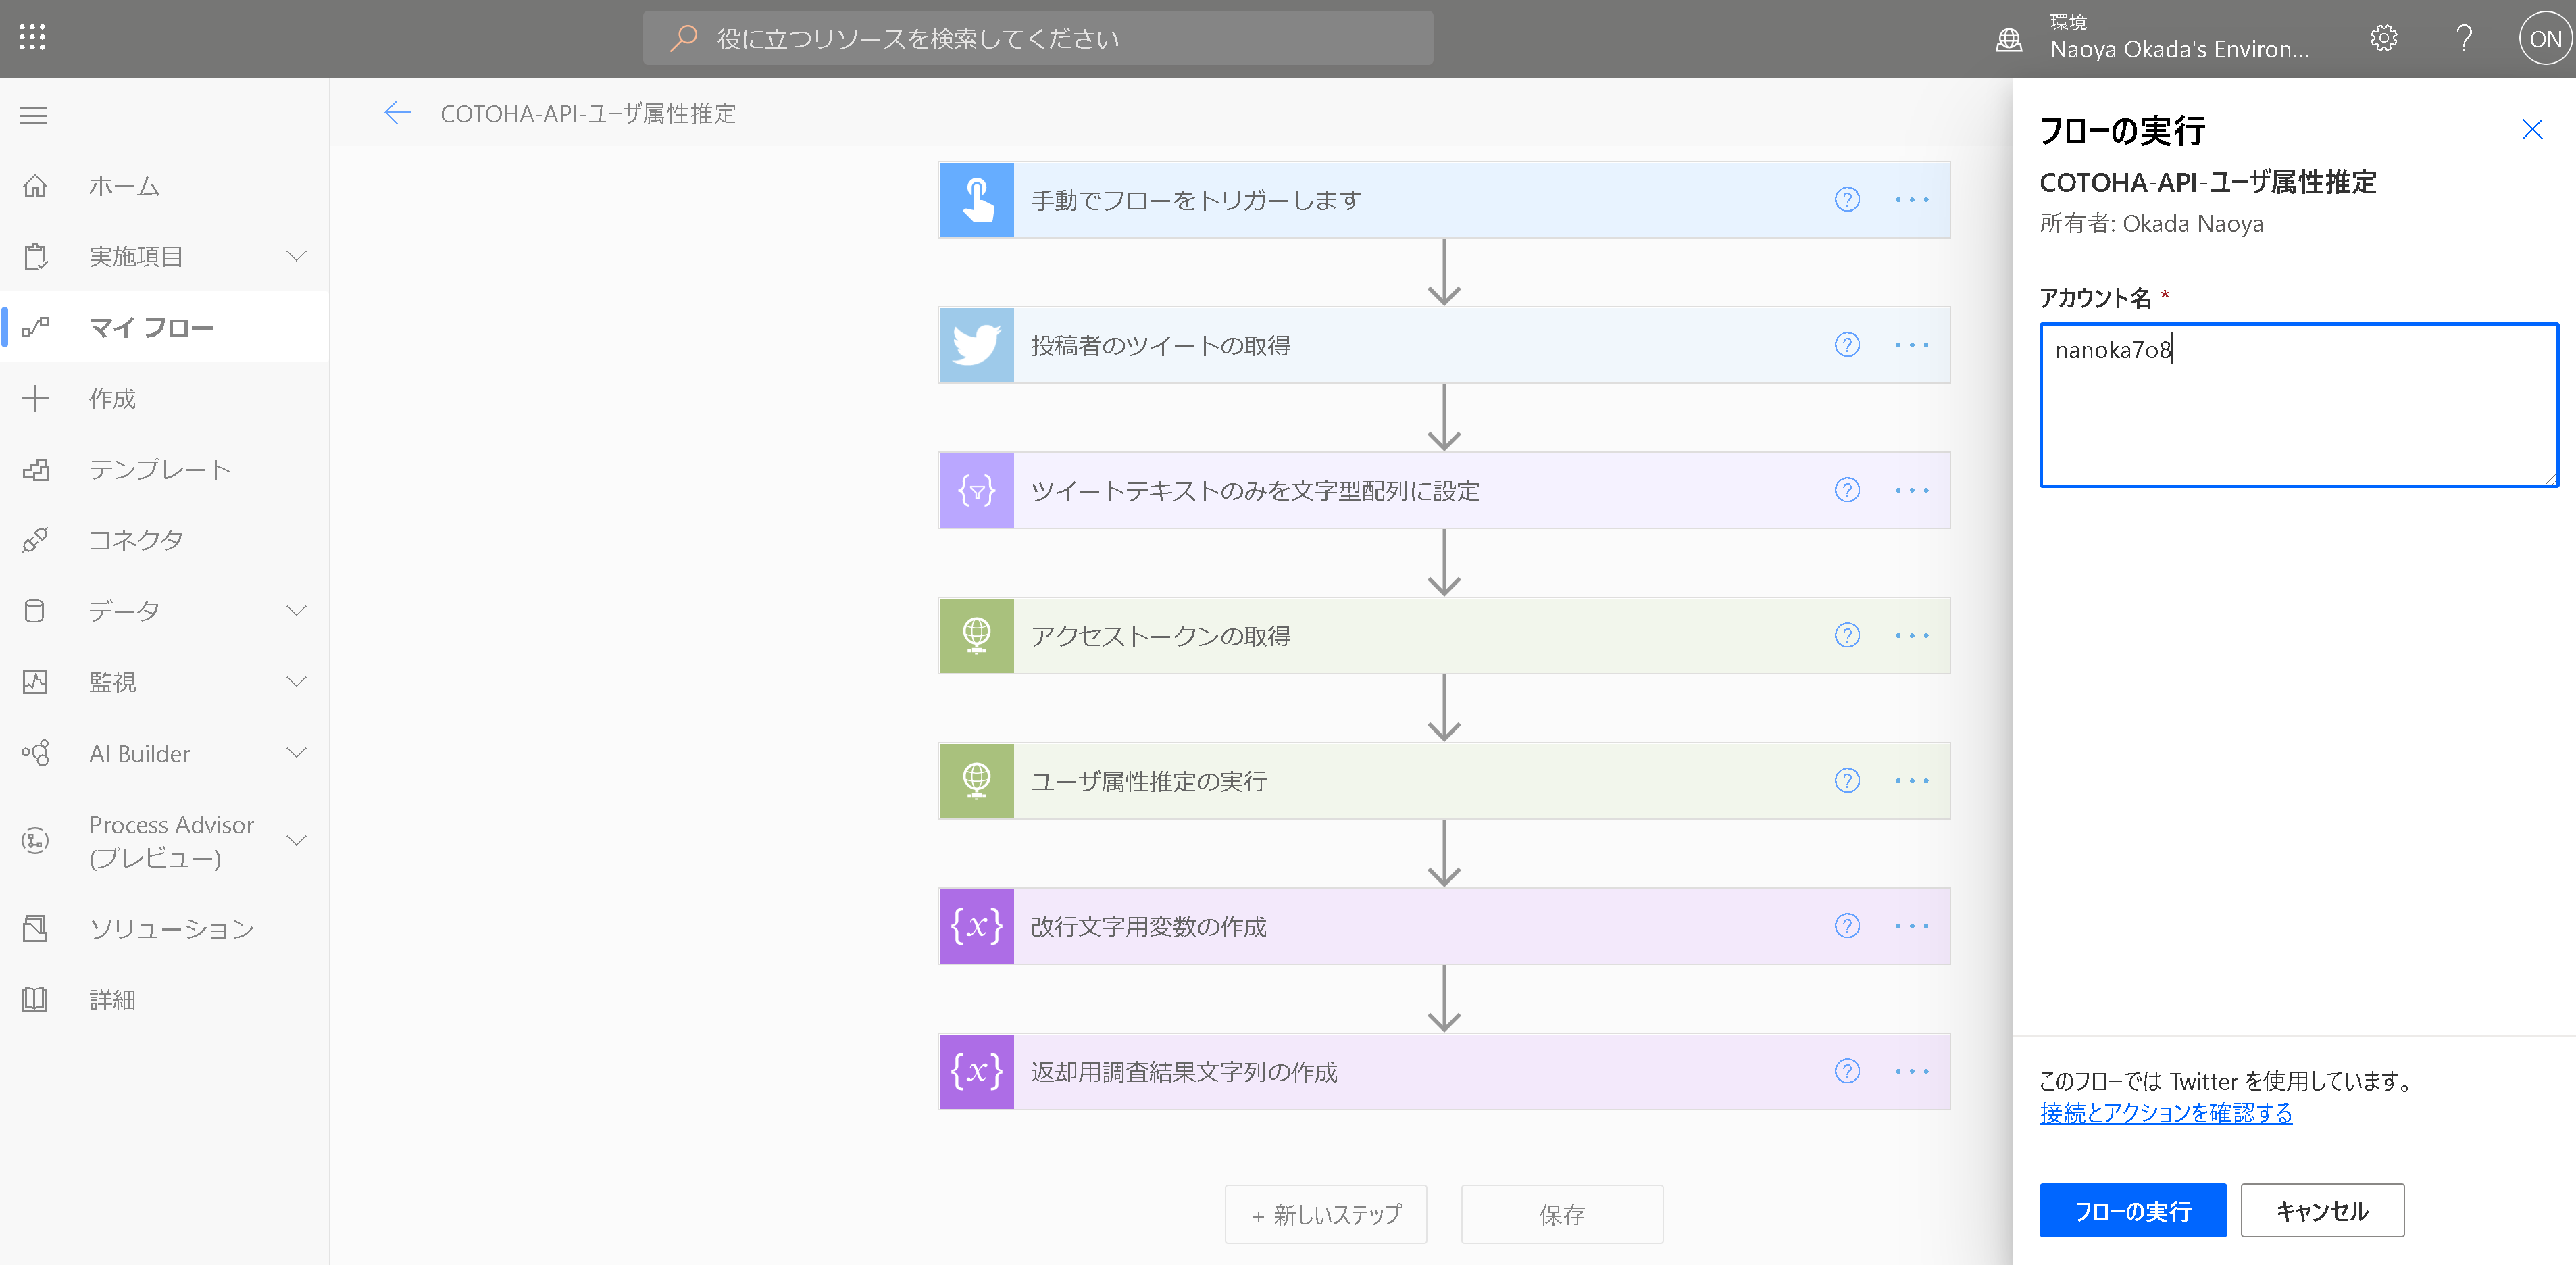The width and height of the screenshot is (2576, 1265).
Task: Click the resource search box
Action: [1037, 38]
